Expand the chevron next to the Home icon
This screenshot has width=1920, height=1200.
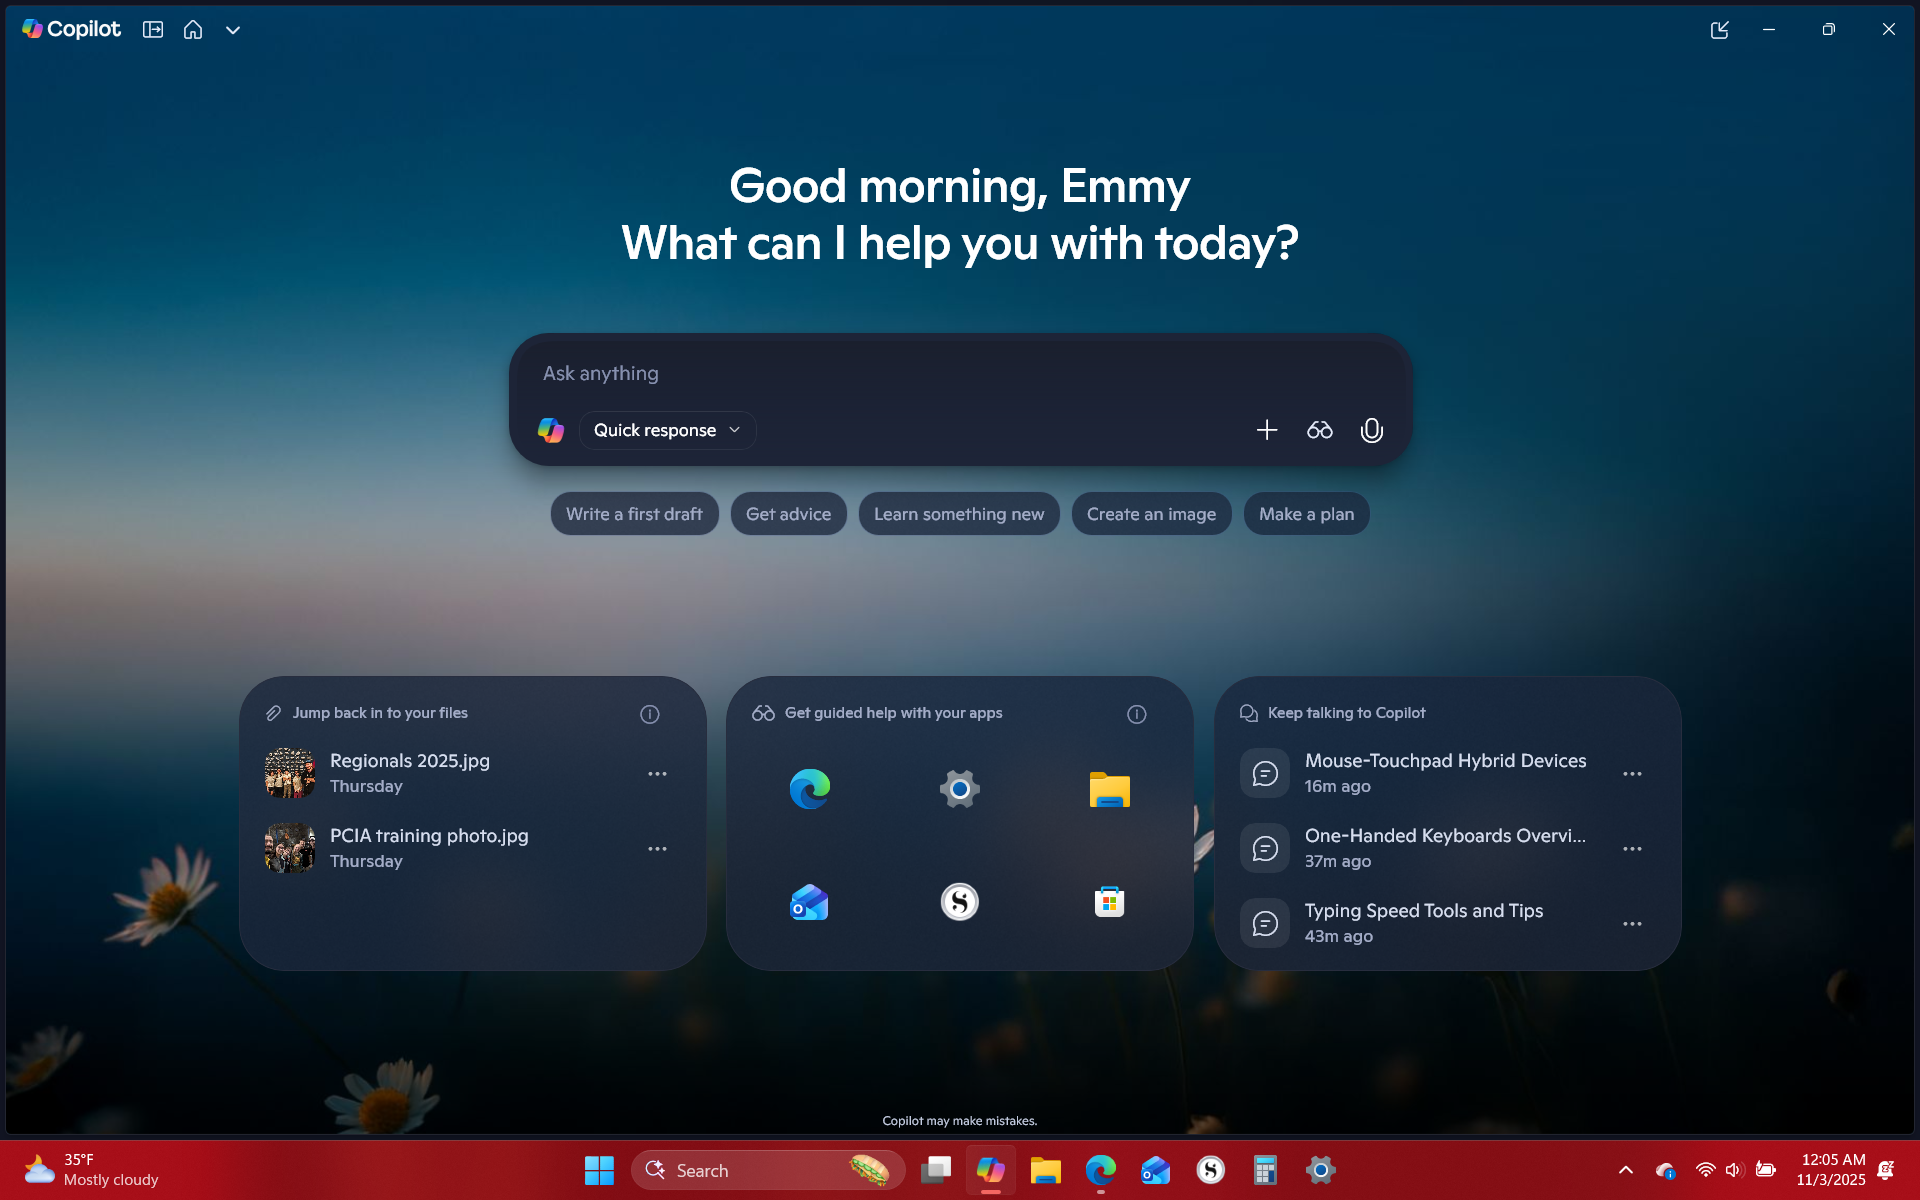233,29
